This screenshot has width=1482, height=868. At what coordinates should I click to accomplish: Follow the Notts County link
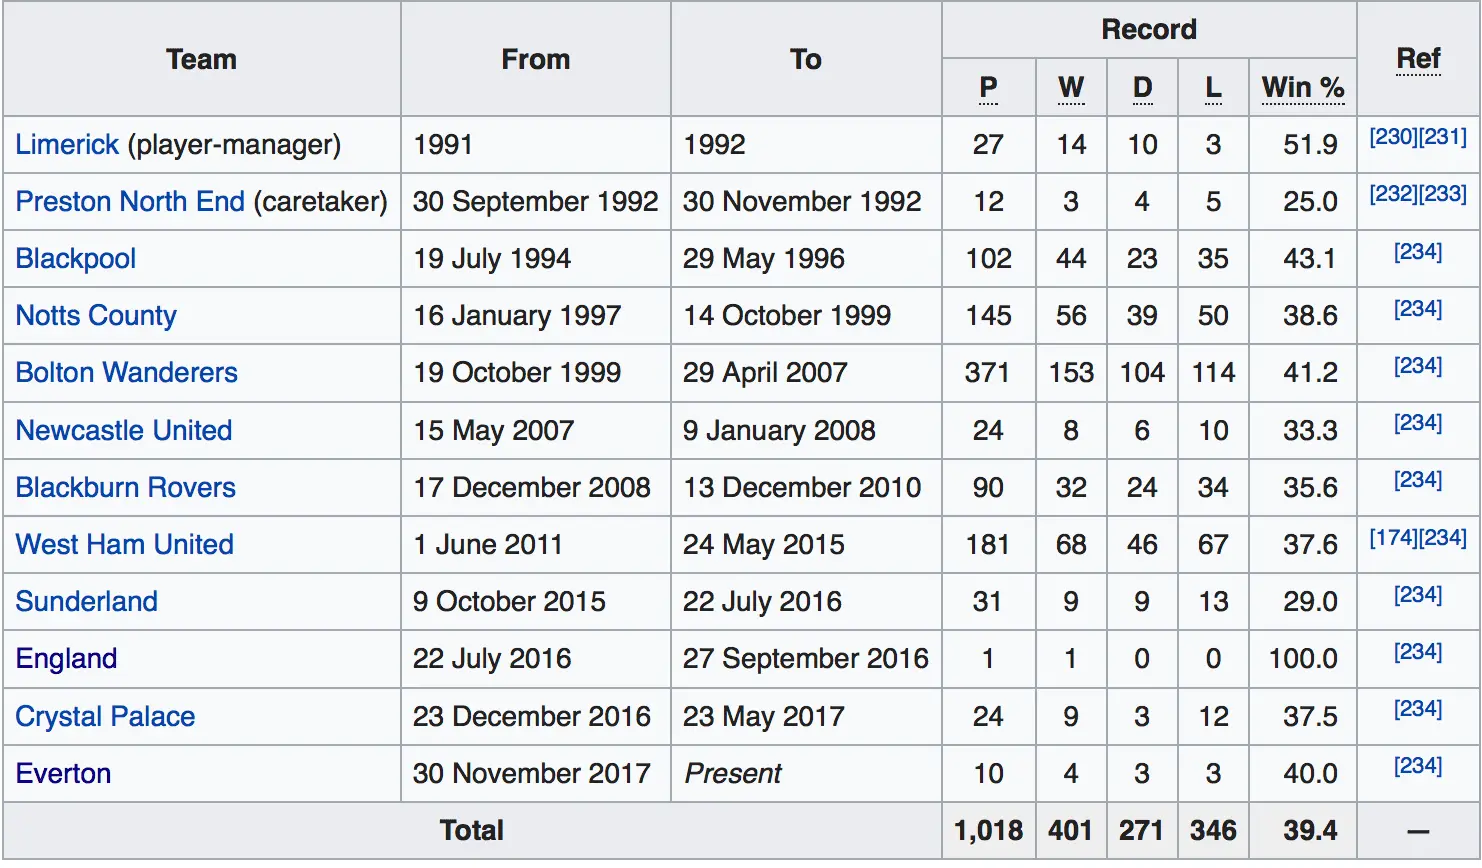96,316
